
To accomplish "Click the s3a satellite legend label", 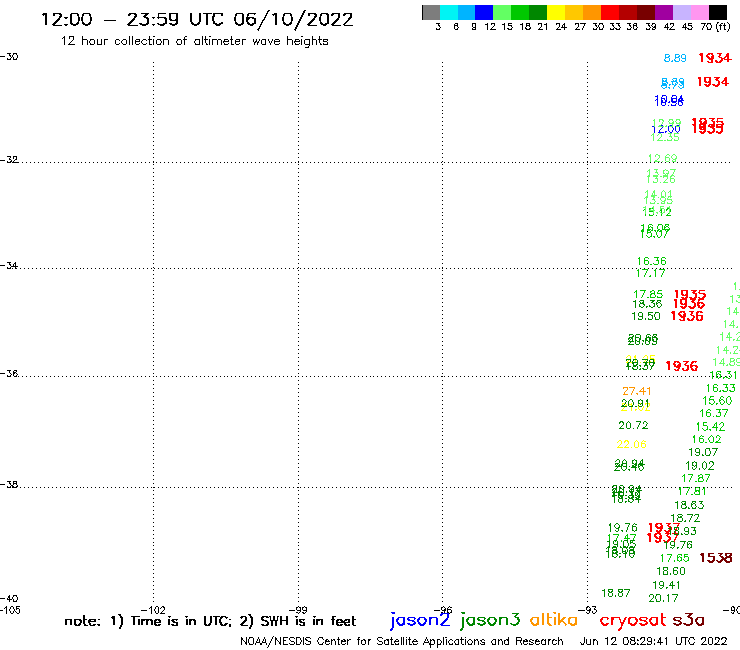I will (x=688, y=620).
